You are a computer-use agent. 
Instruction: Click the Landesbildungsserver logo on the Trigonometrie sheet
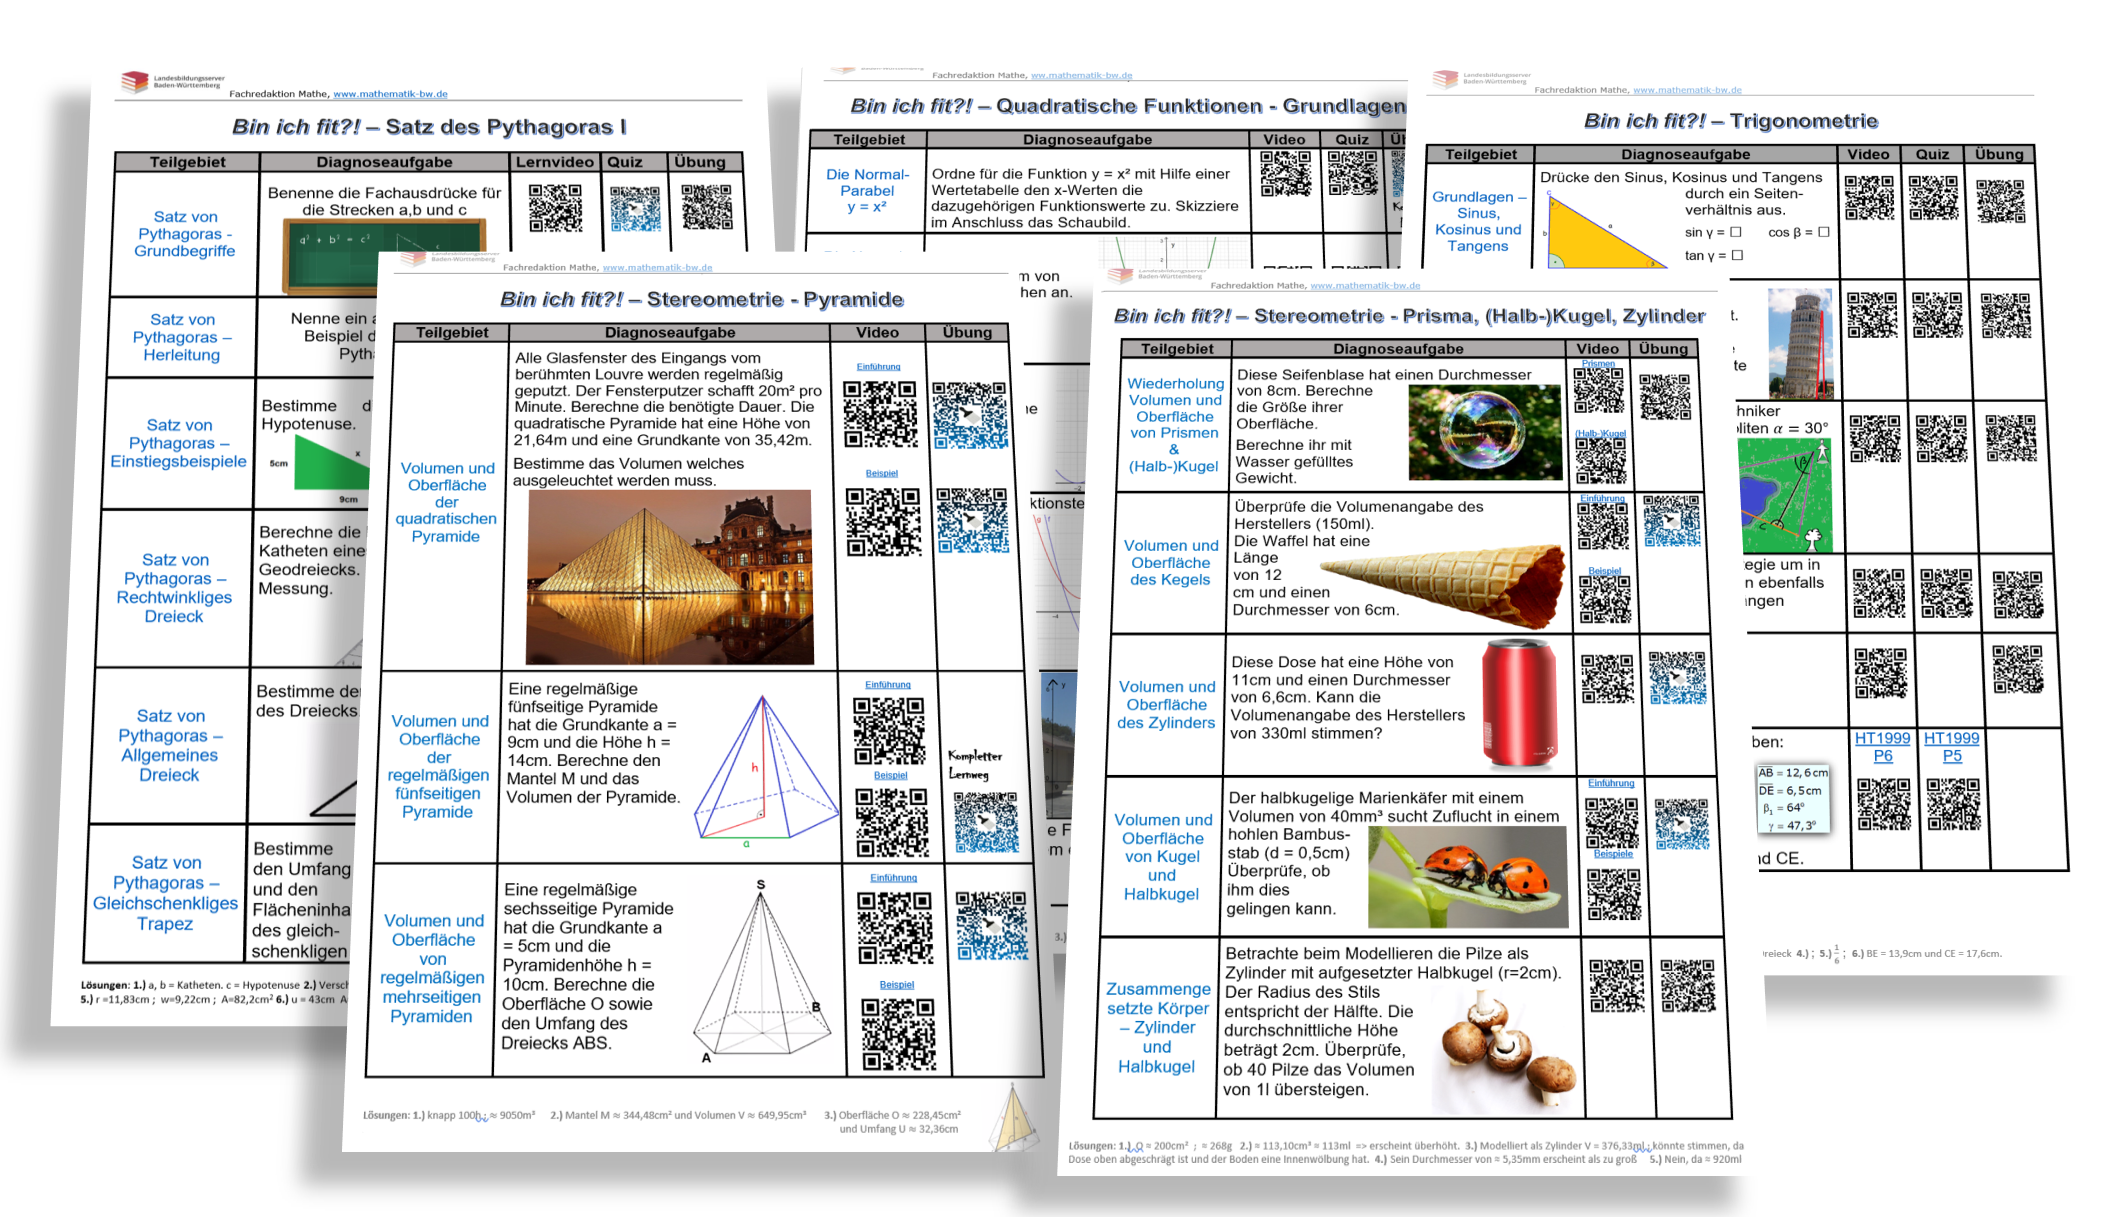pyautogui.click(x=1481, y=79)
